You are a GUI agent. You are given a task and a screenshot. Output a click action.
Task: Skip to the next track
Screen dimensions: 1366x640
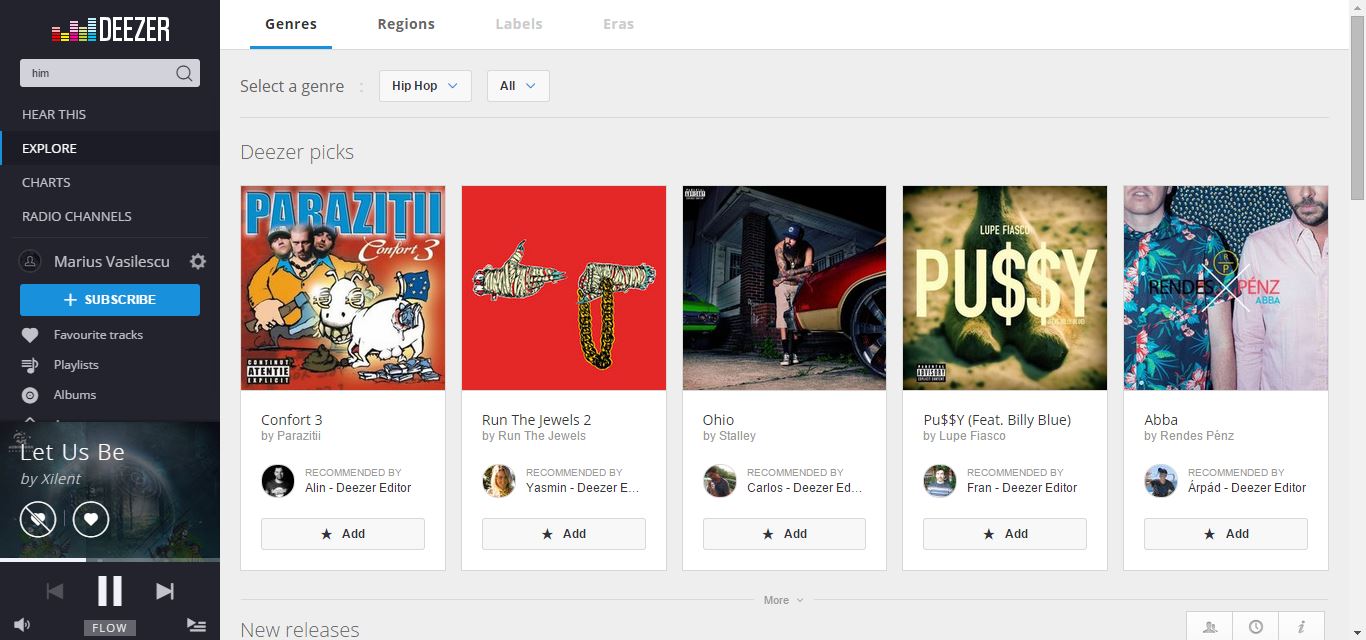click(x=165, y=591)
